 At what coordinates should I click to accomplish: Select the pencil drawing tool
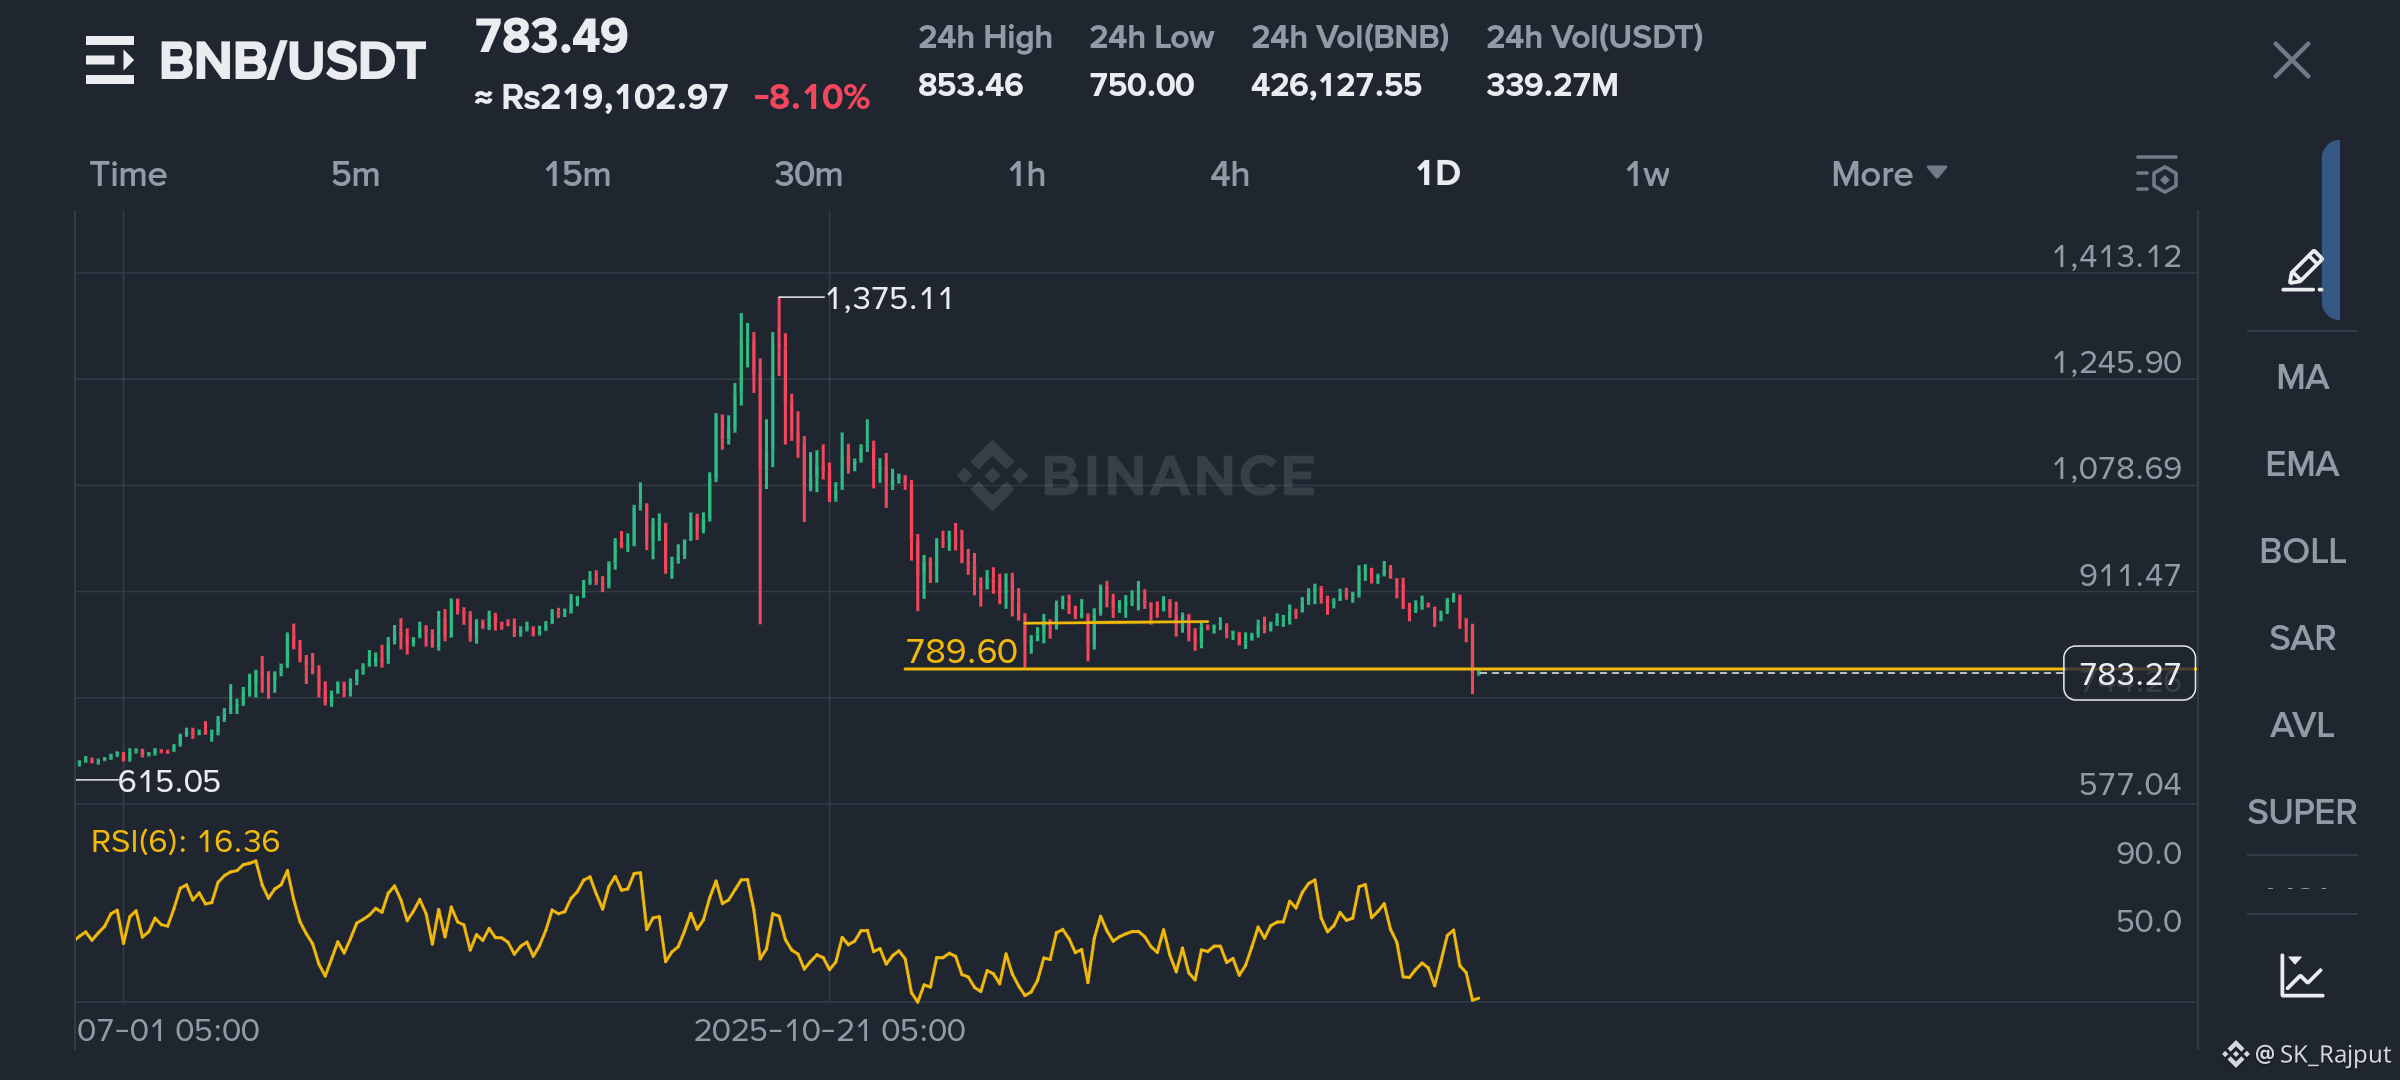pyautogui.click(x=2302, y=270)
